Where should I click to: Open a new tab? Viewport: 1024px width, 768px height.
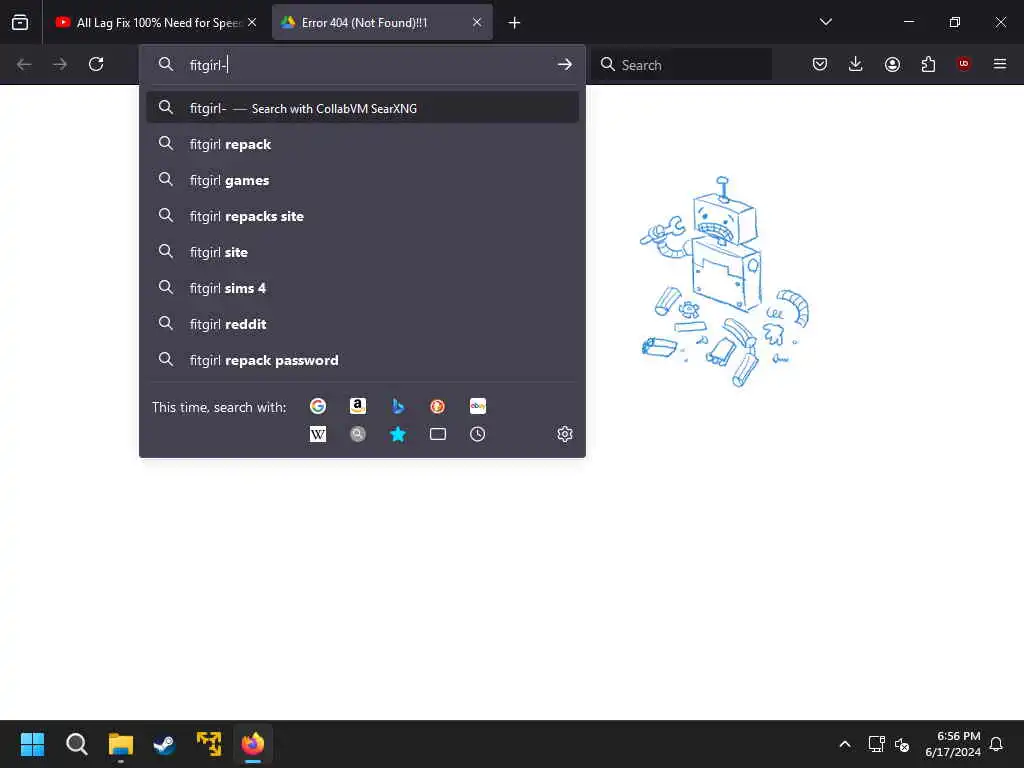click(x=515, y=23)
